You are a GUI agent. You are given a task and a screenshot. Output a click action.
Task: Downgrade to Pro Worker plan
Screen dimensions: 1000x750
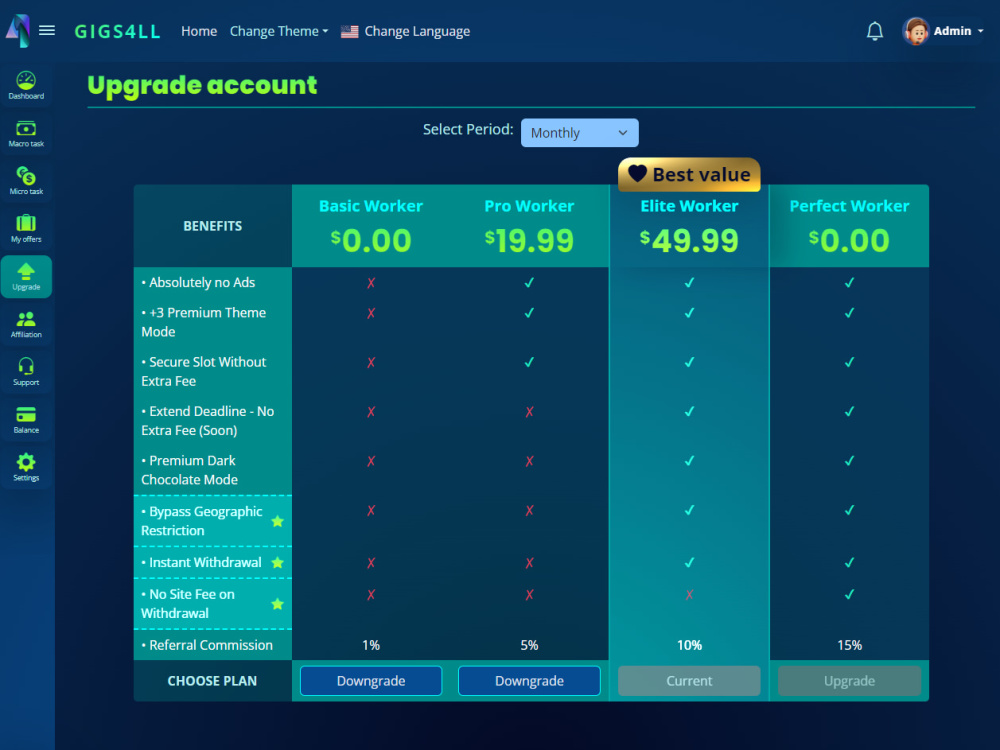click(x=529, y=680)
